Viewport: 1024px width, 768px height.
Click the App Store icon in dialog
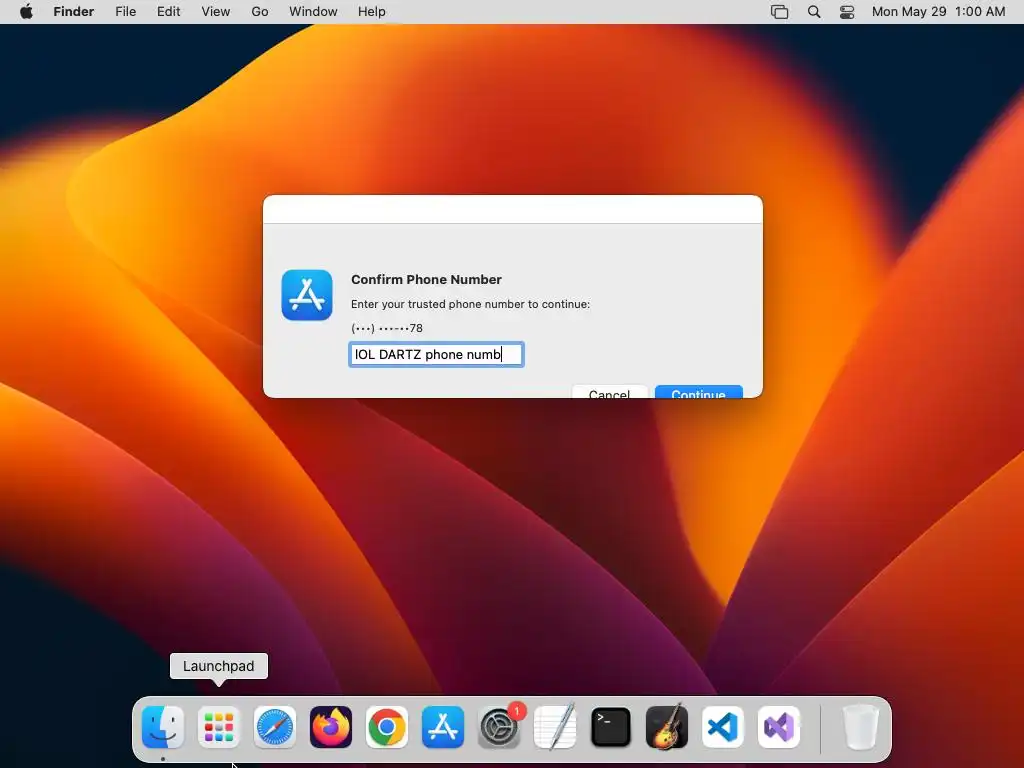click(307, 295)
